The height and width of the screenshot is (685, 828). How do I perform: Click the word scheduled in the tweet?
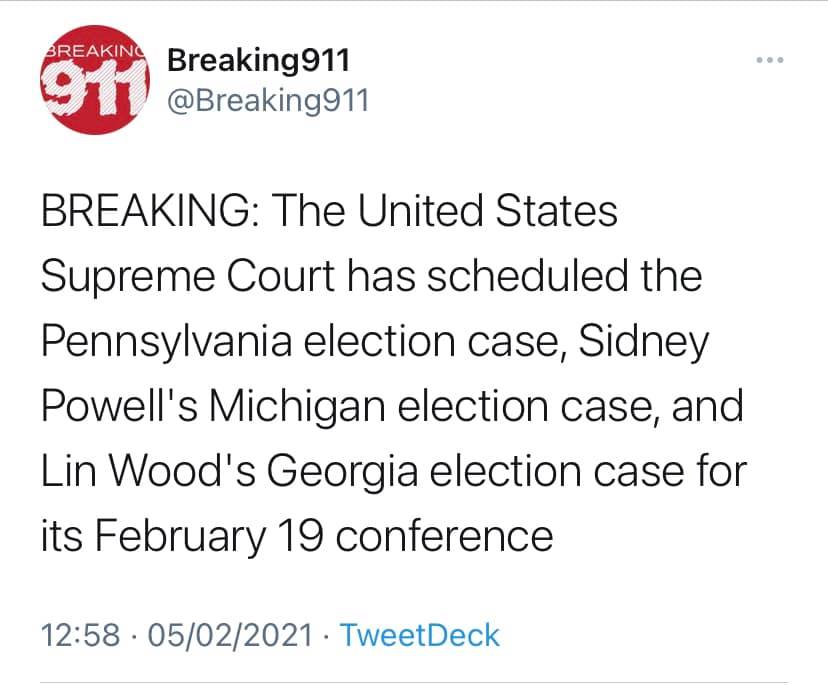tap(528, 276)
